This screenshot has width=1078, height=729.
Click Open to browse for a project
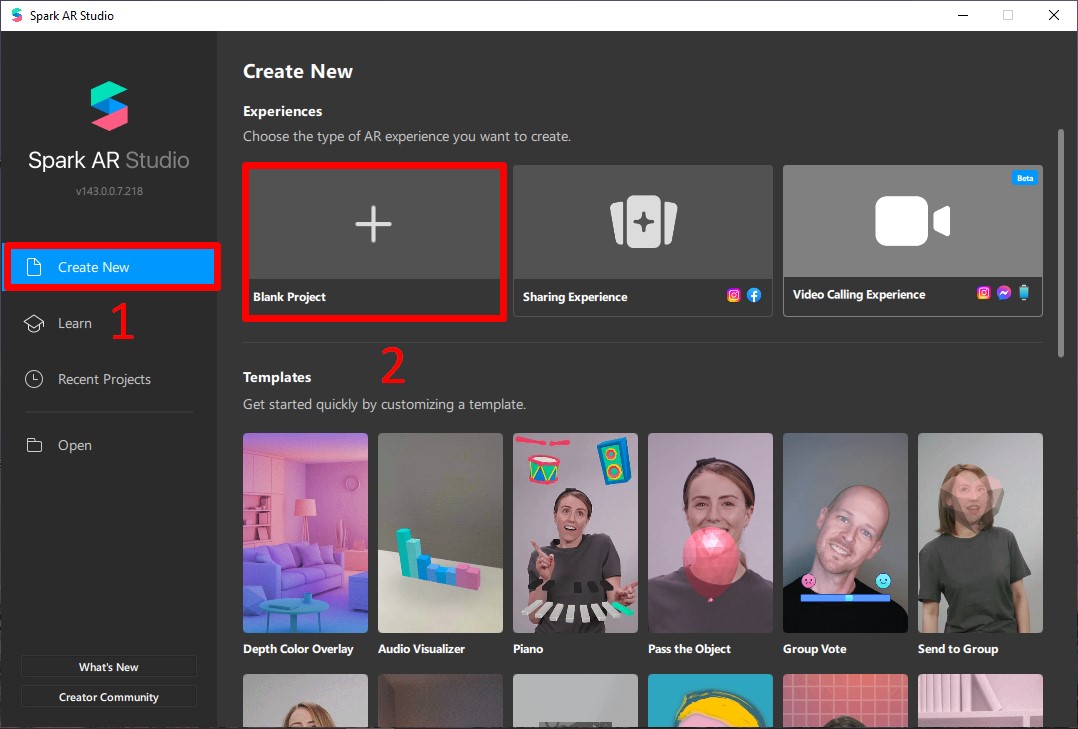[74, 445]
